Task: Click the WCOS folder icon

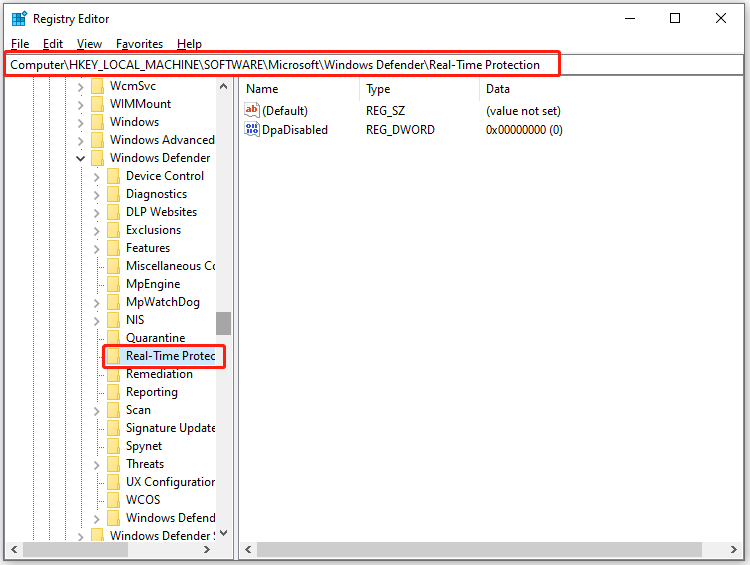Action: (x=113, y=500)
